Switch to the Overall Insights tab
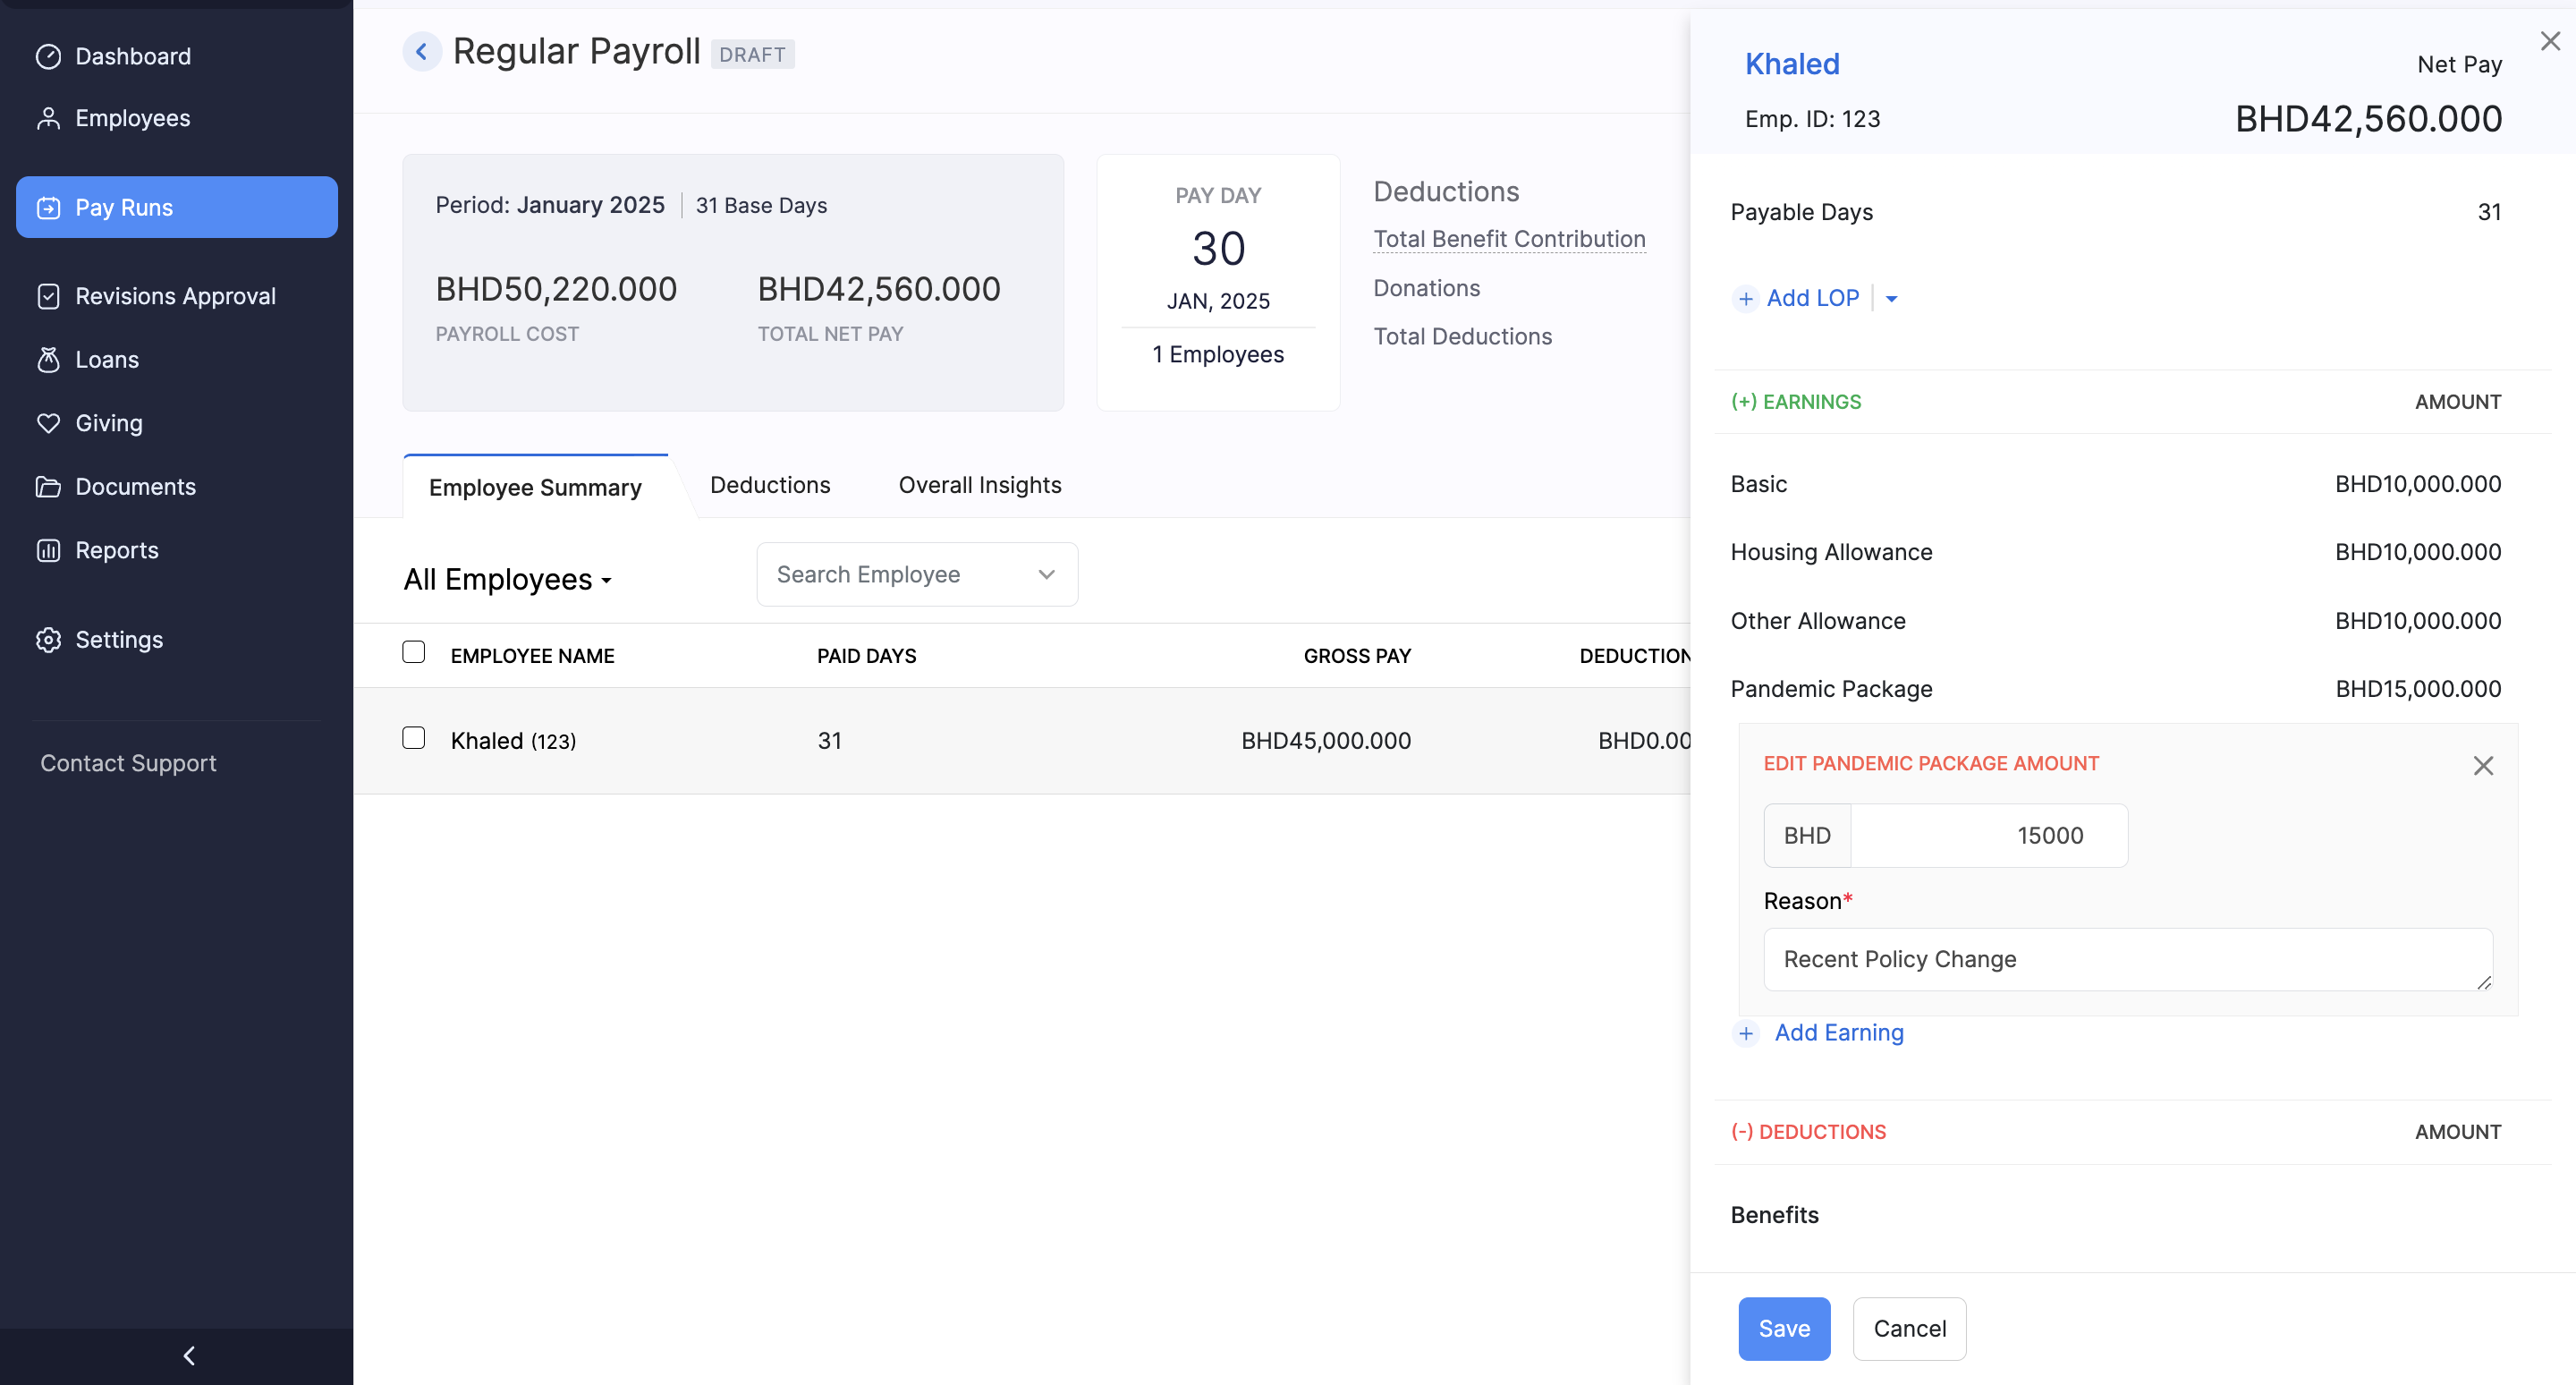The width and height of the screenshot is (2576, 1385). [x=979, y=484]
